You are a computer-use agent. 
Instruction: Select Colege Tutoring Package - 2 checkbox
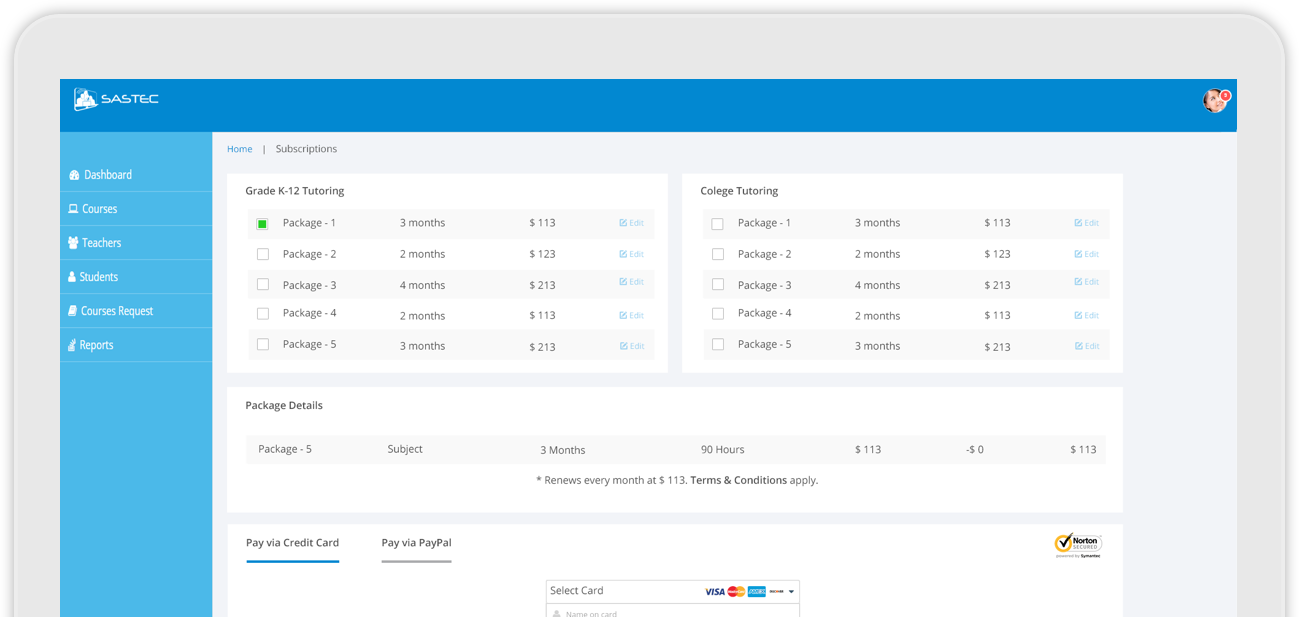pos(718,254)
